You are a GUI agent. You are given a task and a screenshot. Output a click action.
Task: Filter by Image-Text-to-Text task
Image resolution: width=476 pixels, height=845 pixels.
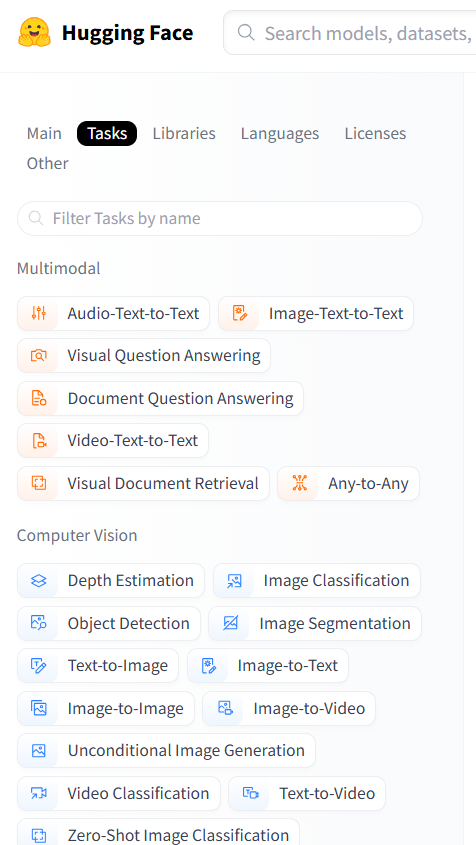[x=316, y=313]
